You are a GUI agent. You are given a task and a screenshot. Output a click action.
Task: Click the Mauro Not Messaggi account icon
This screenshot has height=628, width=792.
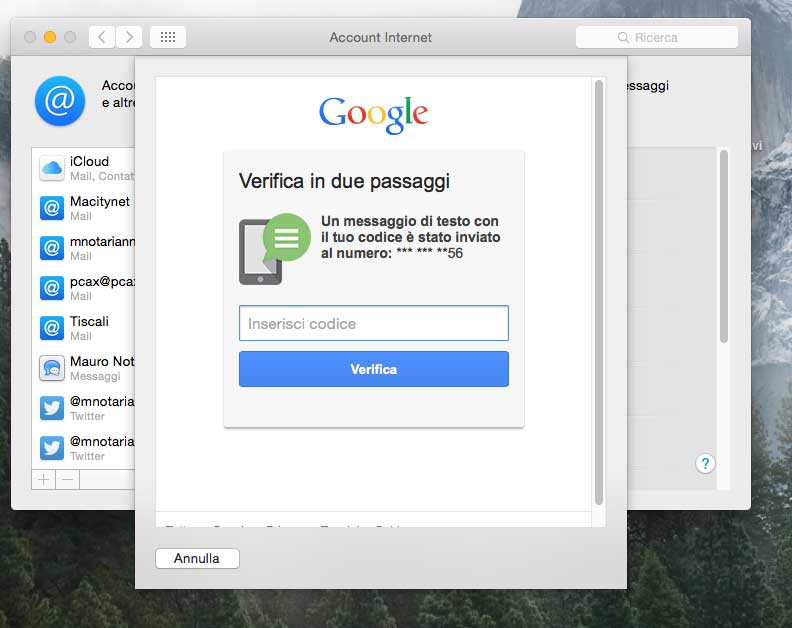tap(52, 368)
